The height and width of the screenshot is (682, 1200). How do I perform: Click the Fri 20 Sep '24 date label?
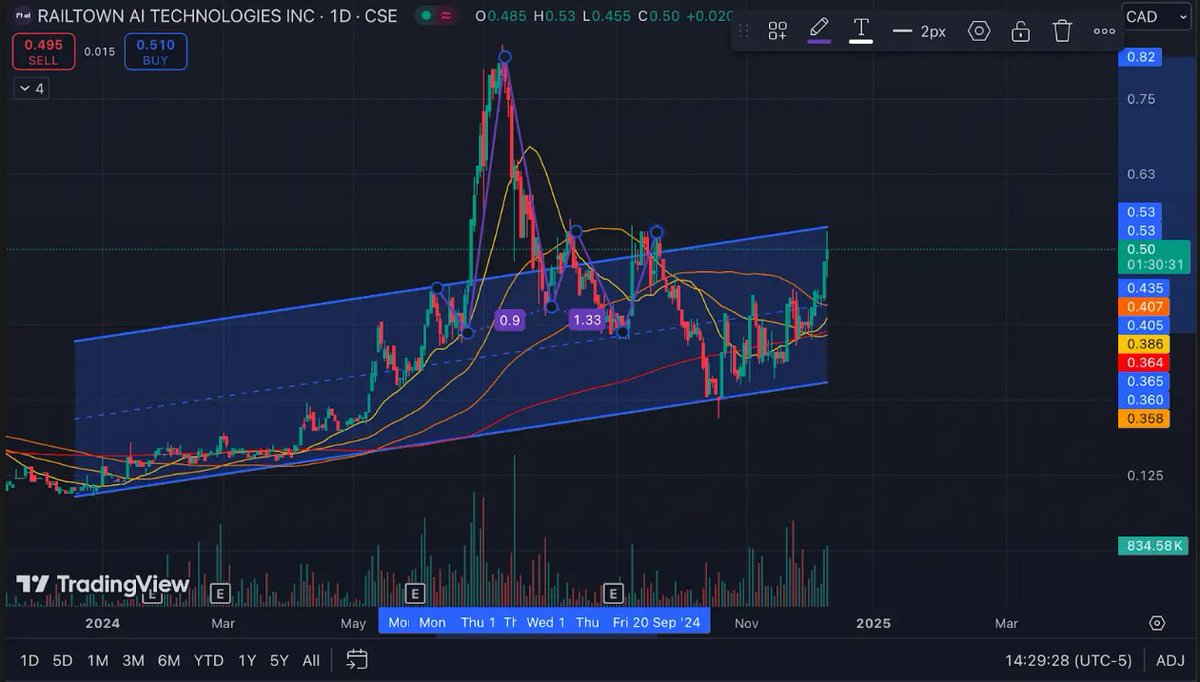[657, 622]
